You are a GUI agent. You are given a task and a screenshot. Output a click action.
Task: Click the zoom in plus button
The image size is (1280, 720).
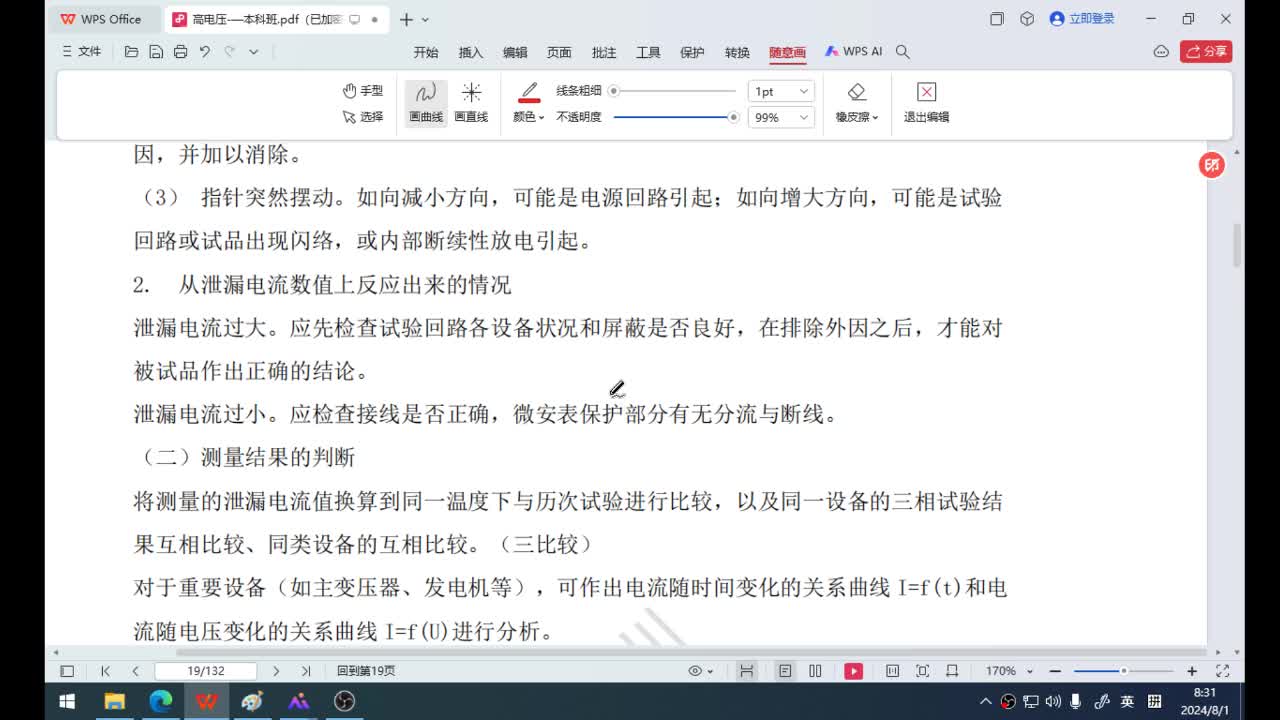1192,671
